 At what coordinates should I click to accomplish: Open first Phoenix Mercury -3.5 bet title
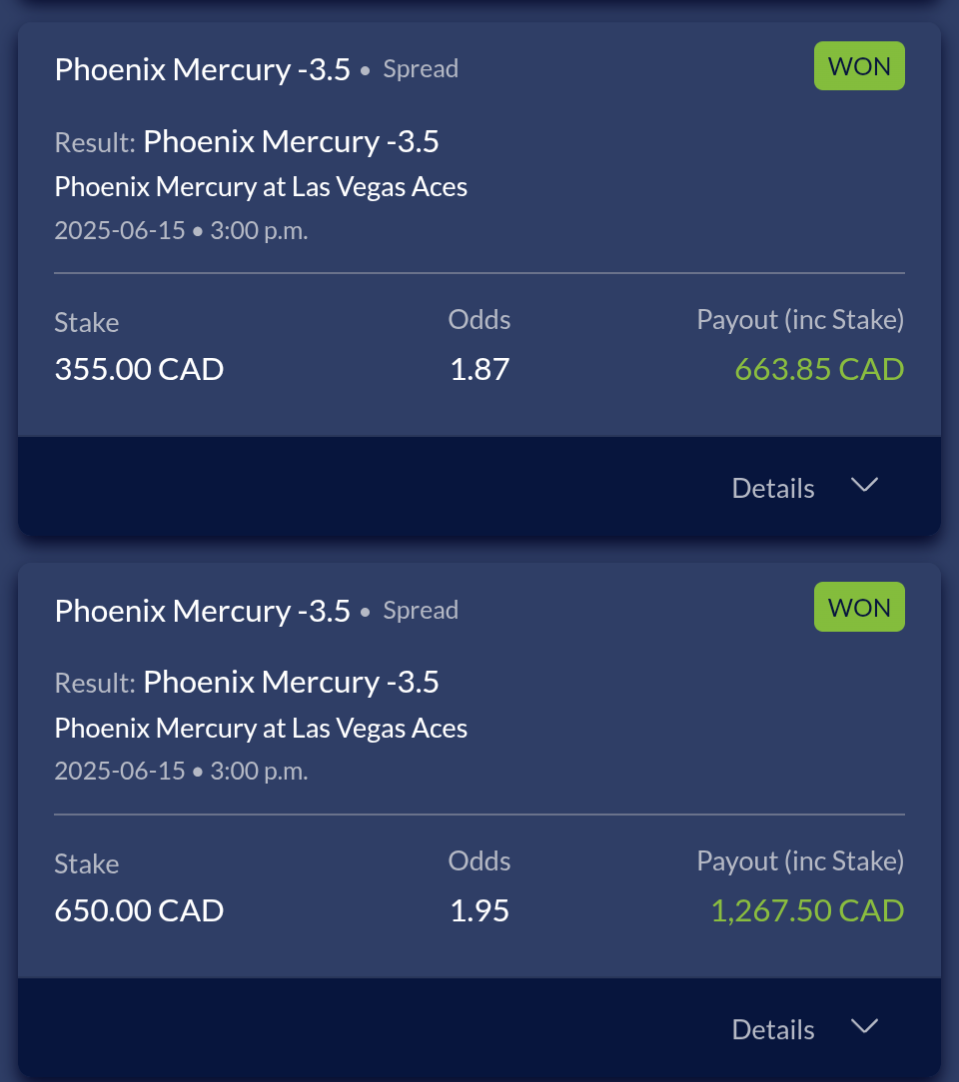pyautogui.click(x=202, y=70)
